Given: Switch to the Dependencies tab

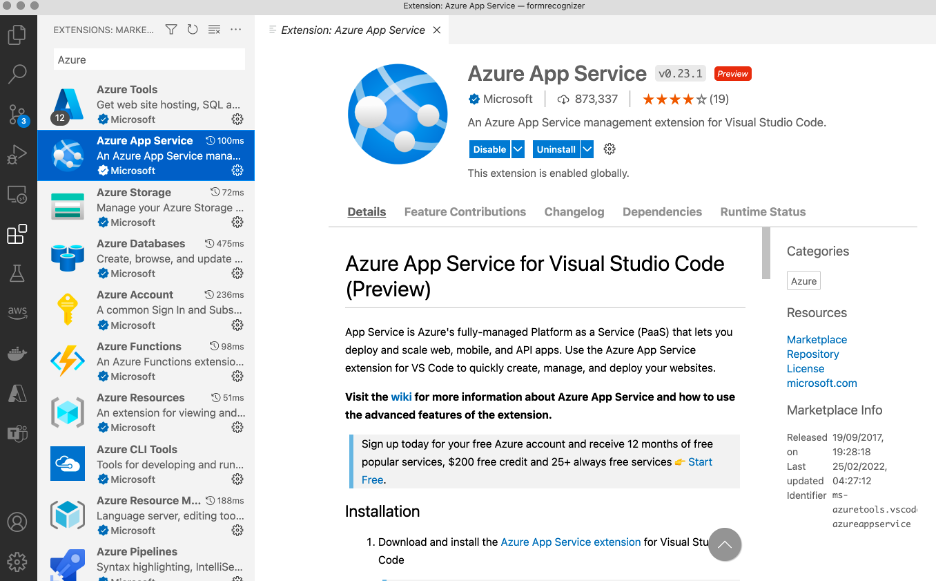Looking at the screenshot, I should point(662,212).
